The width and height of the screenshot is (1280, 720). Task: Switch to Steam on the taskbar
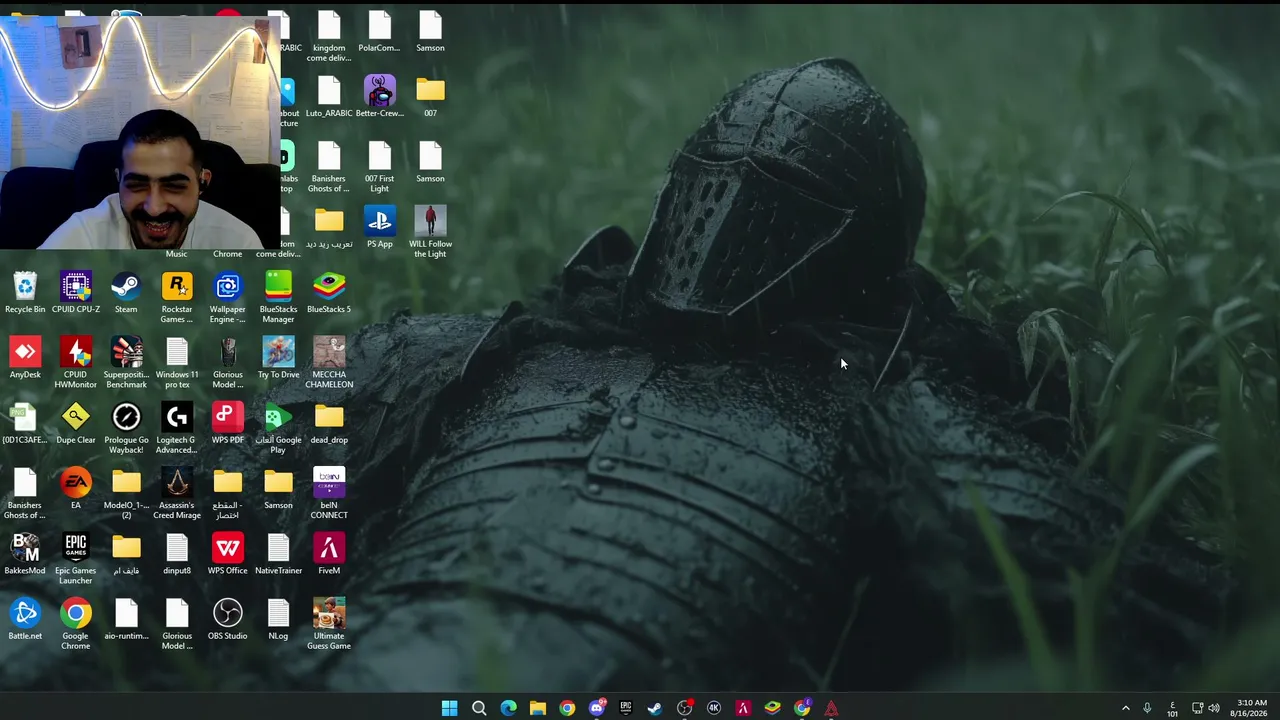point(655,708)
